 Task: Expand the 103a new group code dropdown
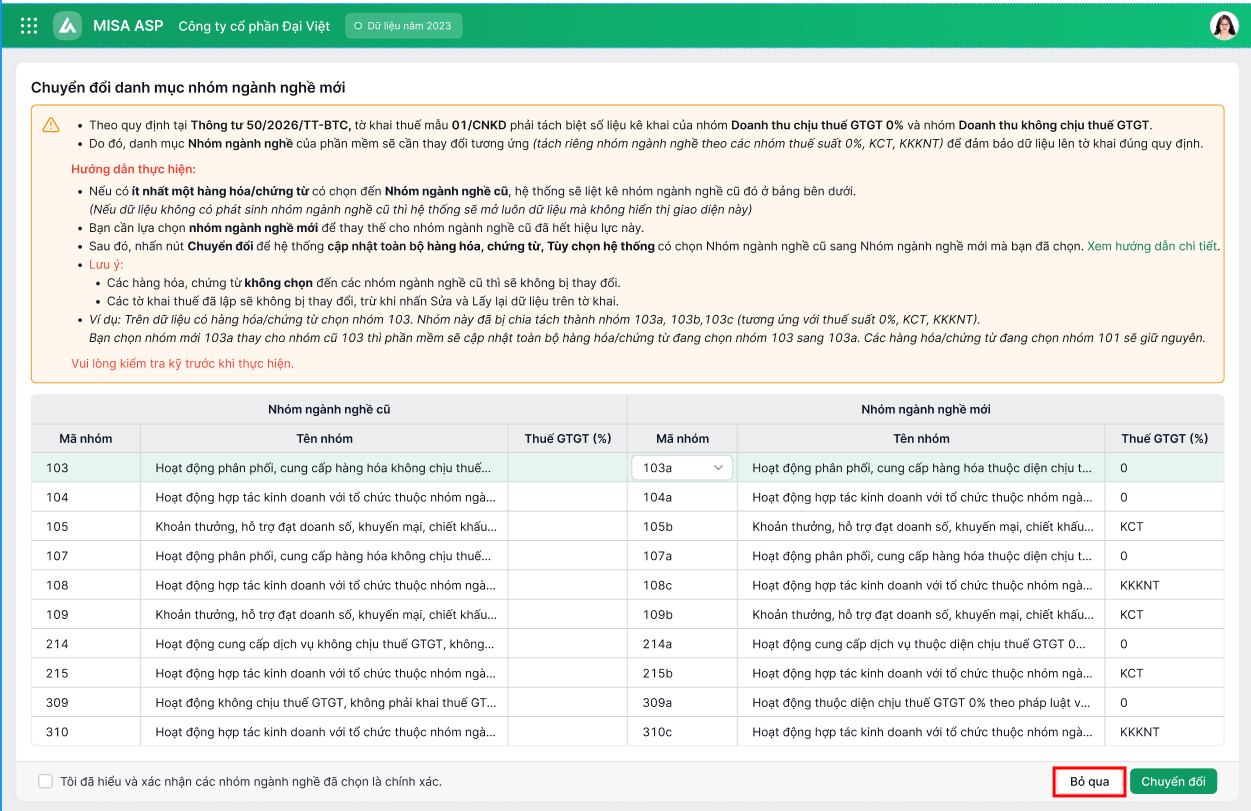point(682,467)
